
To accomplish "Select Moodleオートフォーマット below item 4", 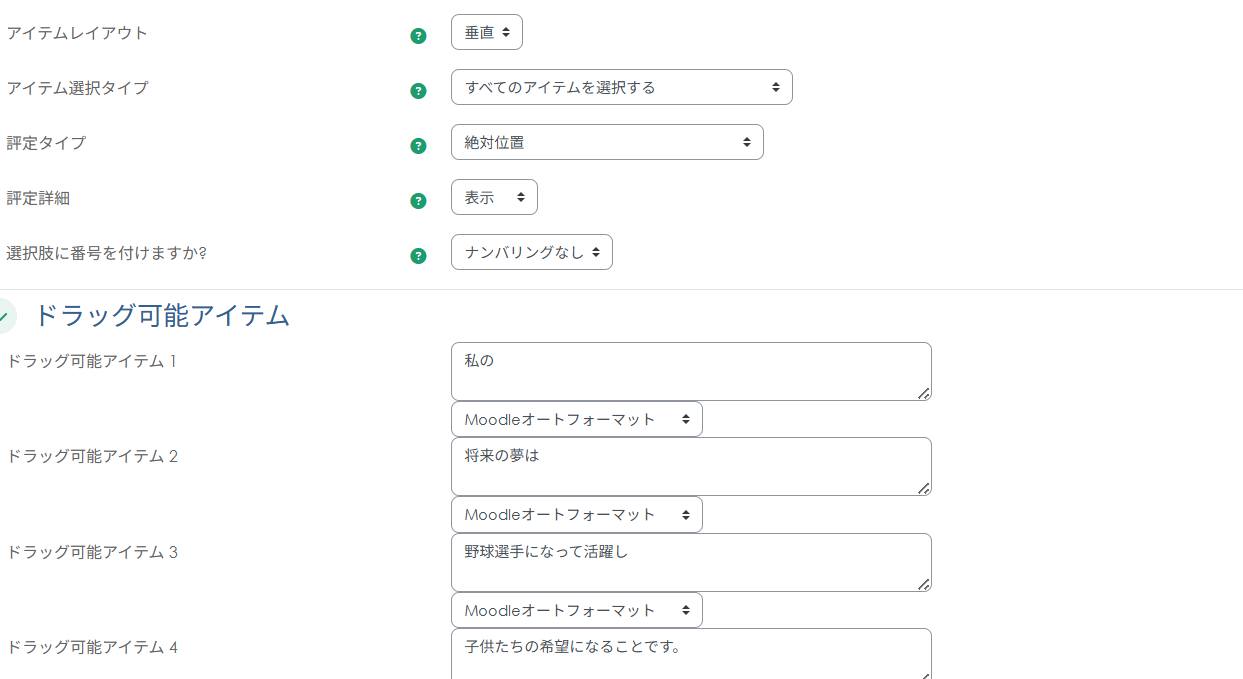I will click(x=576, y=677).
